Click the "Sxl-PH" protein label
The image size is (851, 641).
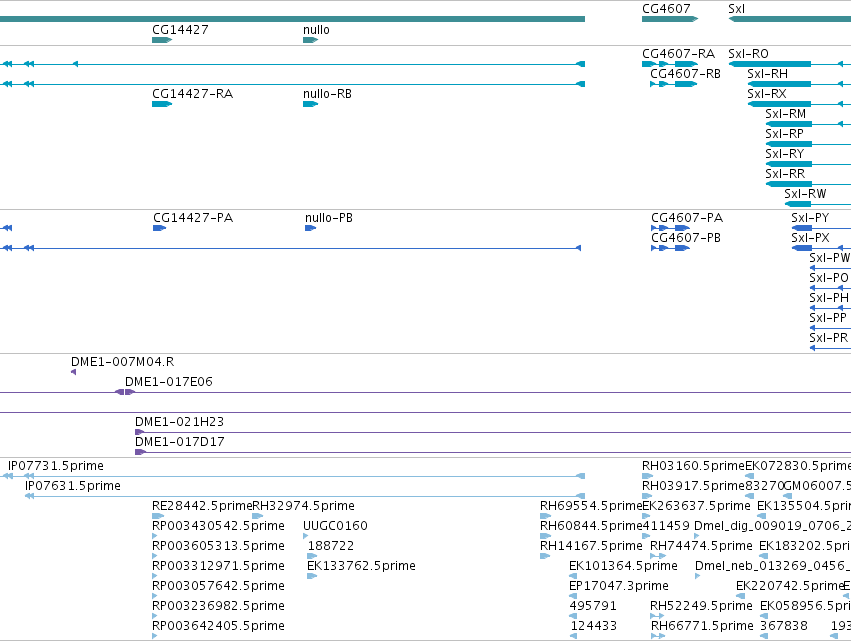(x=829, y=298)
